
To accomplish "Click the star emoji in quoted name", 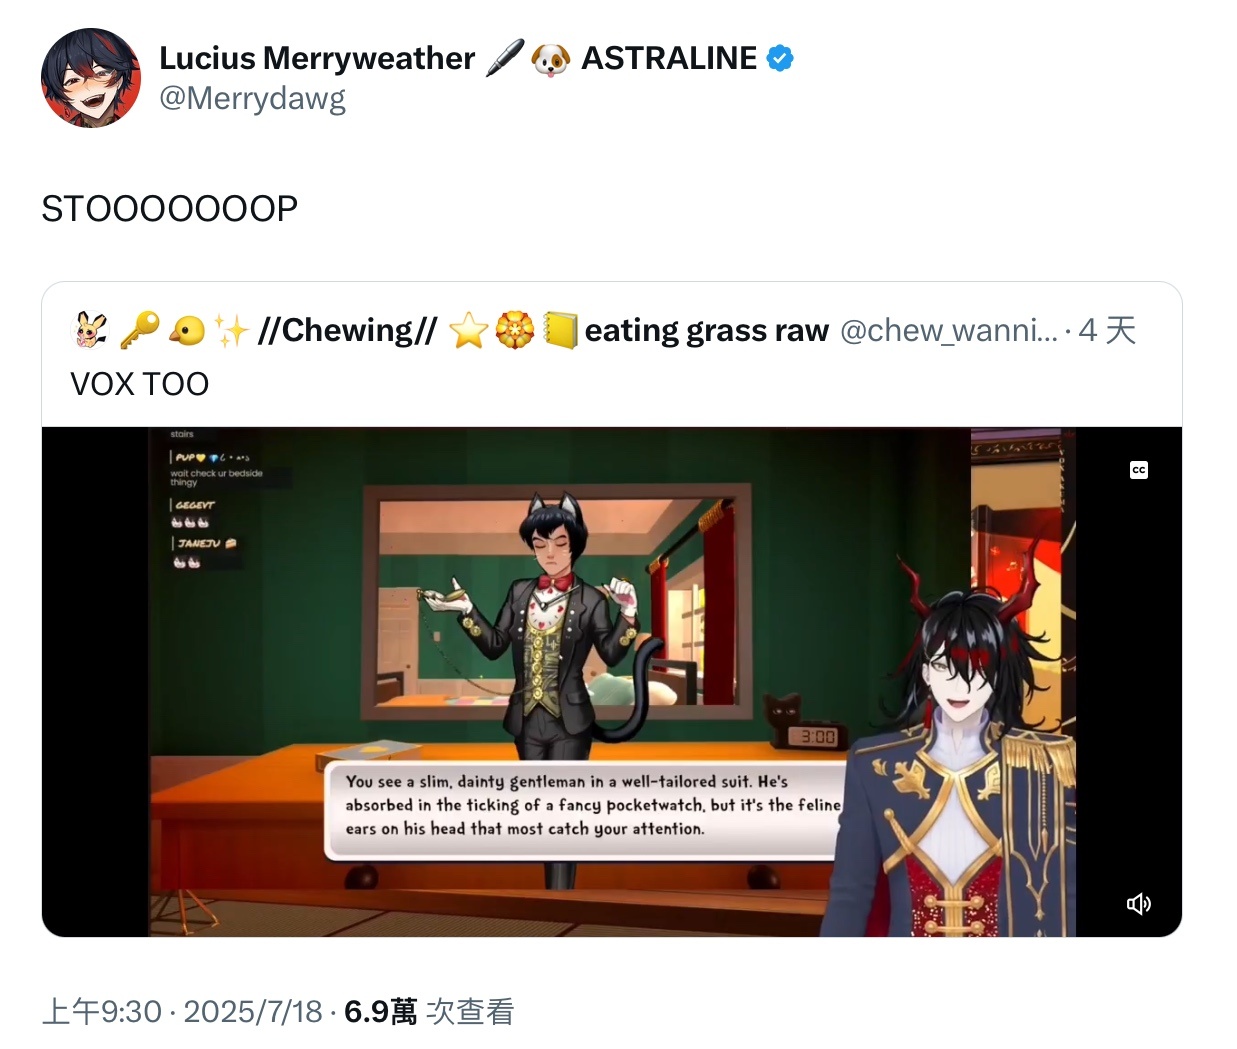I will [x=468, y=330].
